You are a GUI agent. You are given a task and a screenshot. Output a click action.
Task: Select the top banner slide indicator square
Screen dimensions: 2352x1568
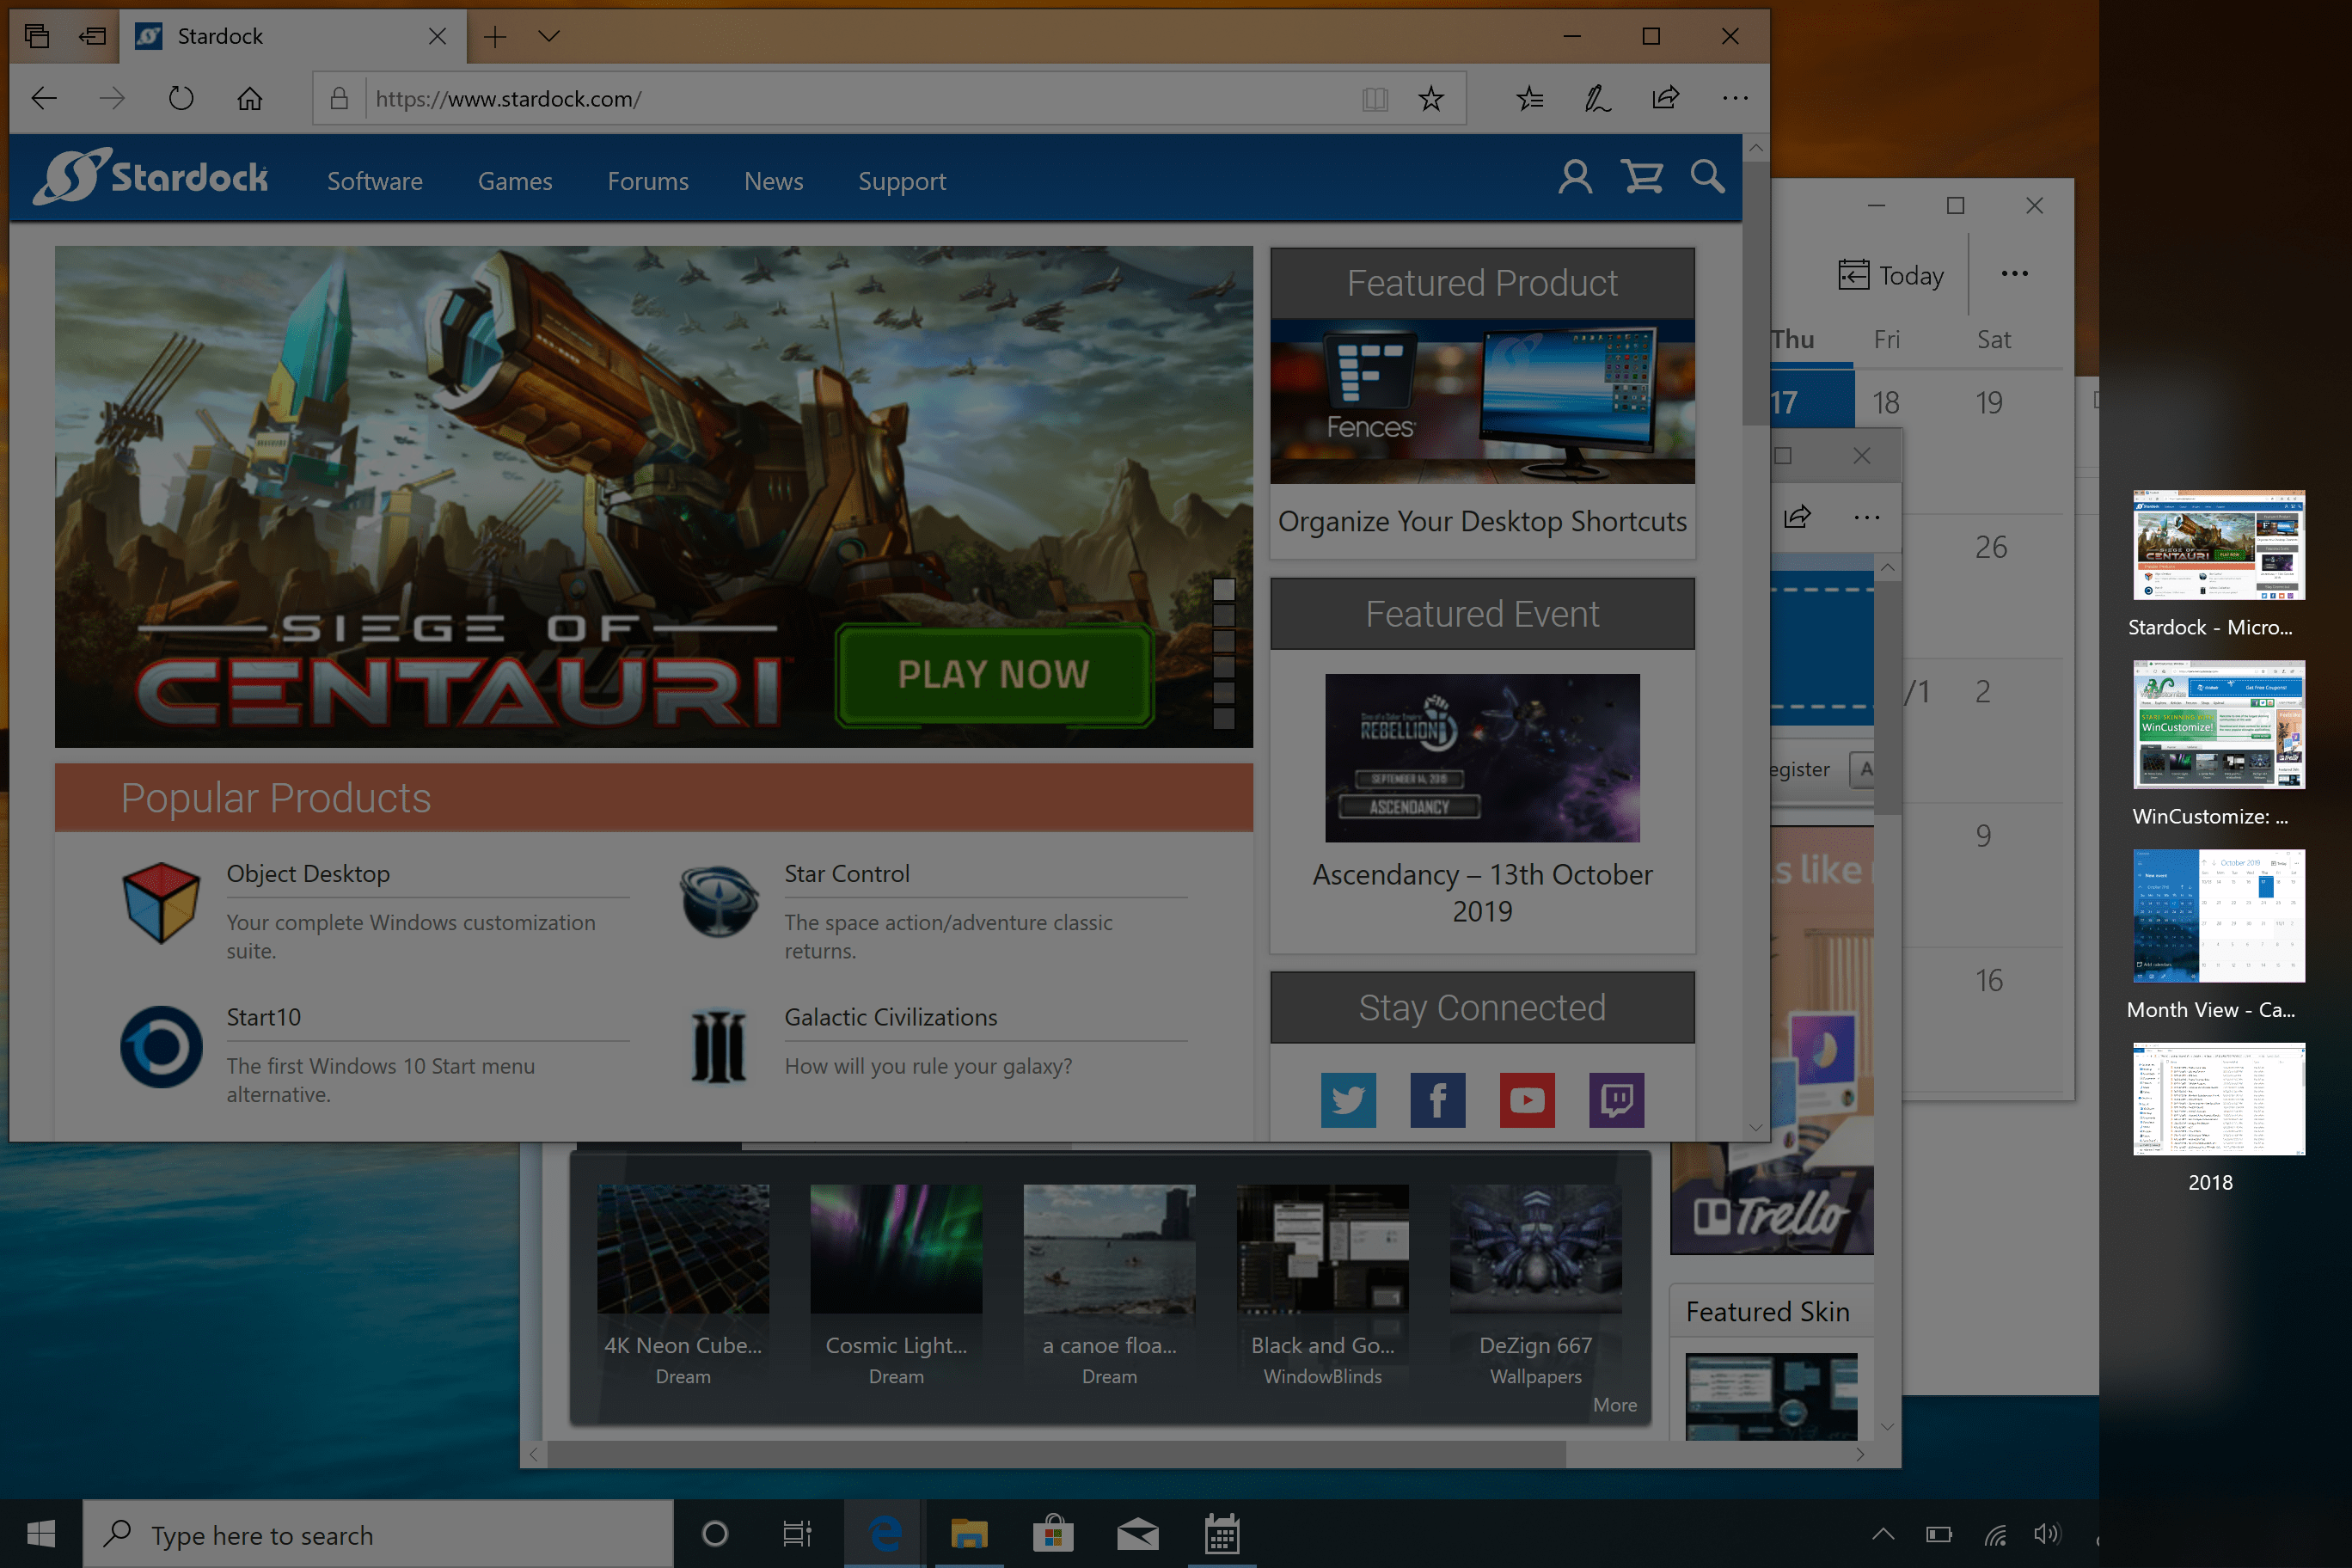[x=1224, y=589]
